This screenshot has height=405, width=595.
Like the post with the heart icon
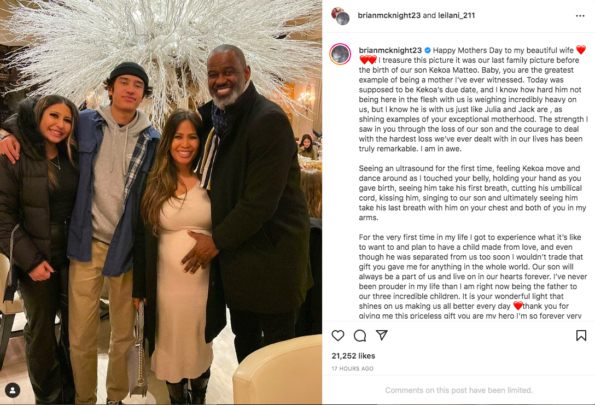[338, 336]
